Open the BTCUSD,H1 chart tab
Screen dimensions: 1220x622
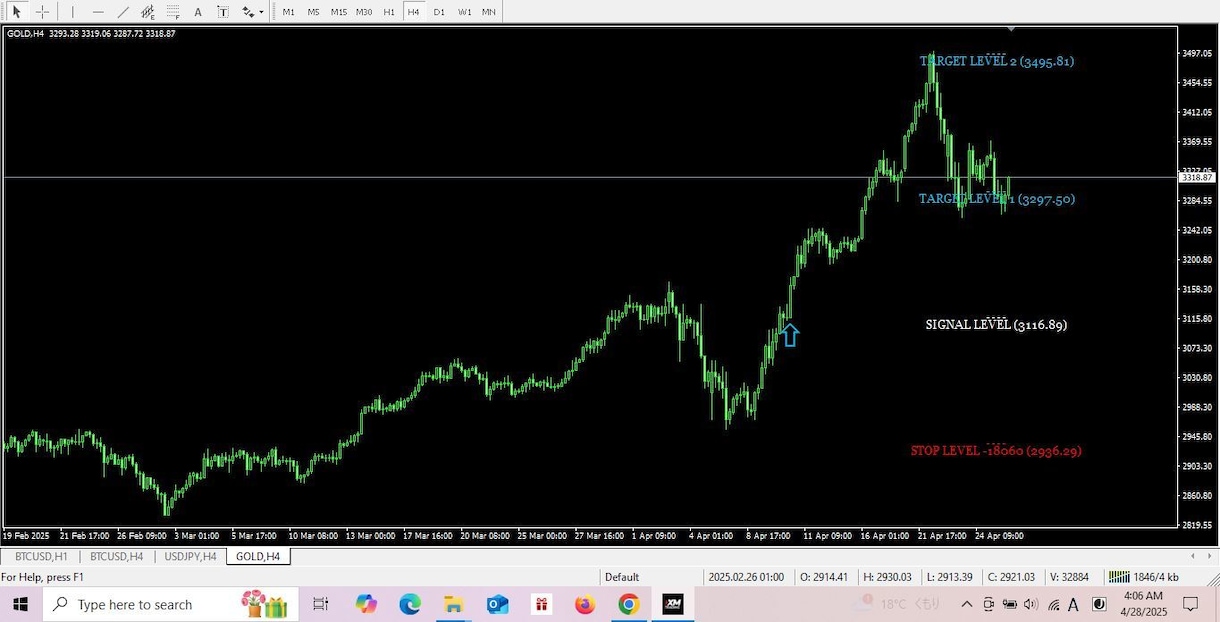tap(41, 556)
